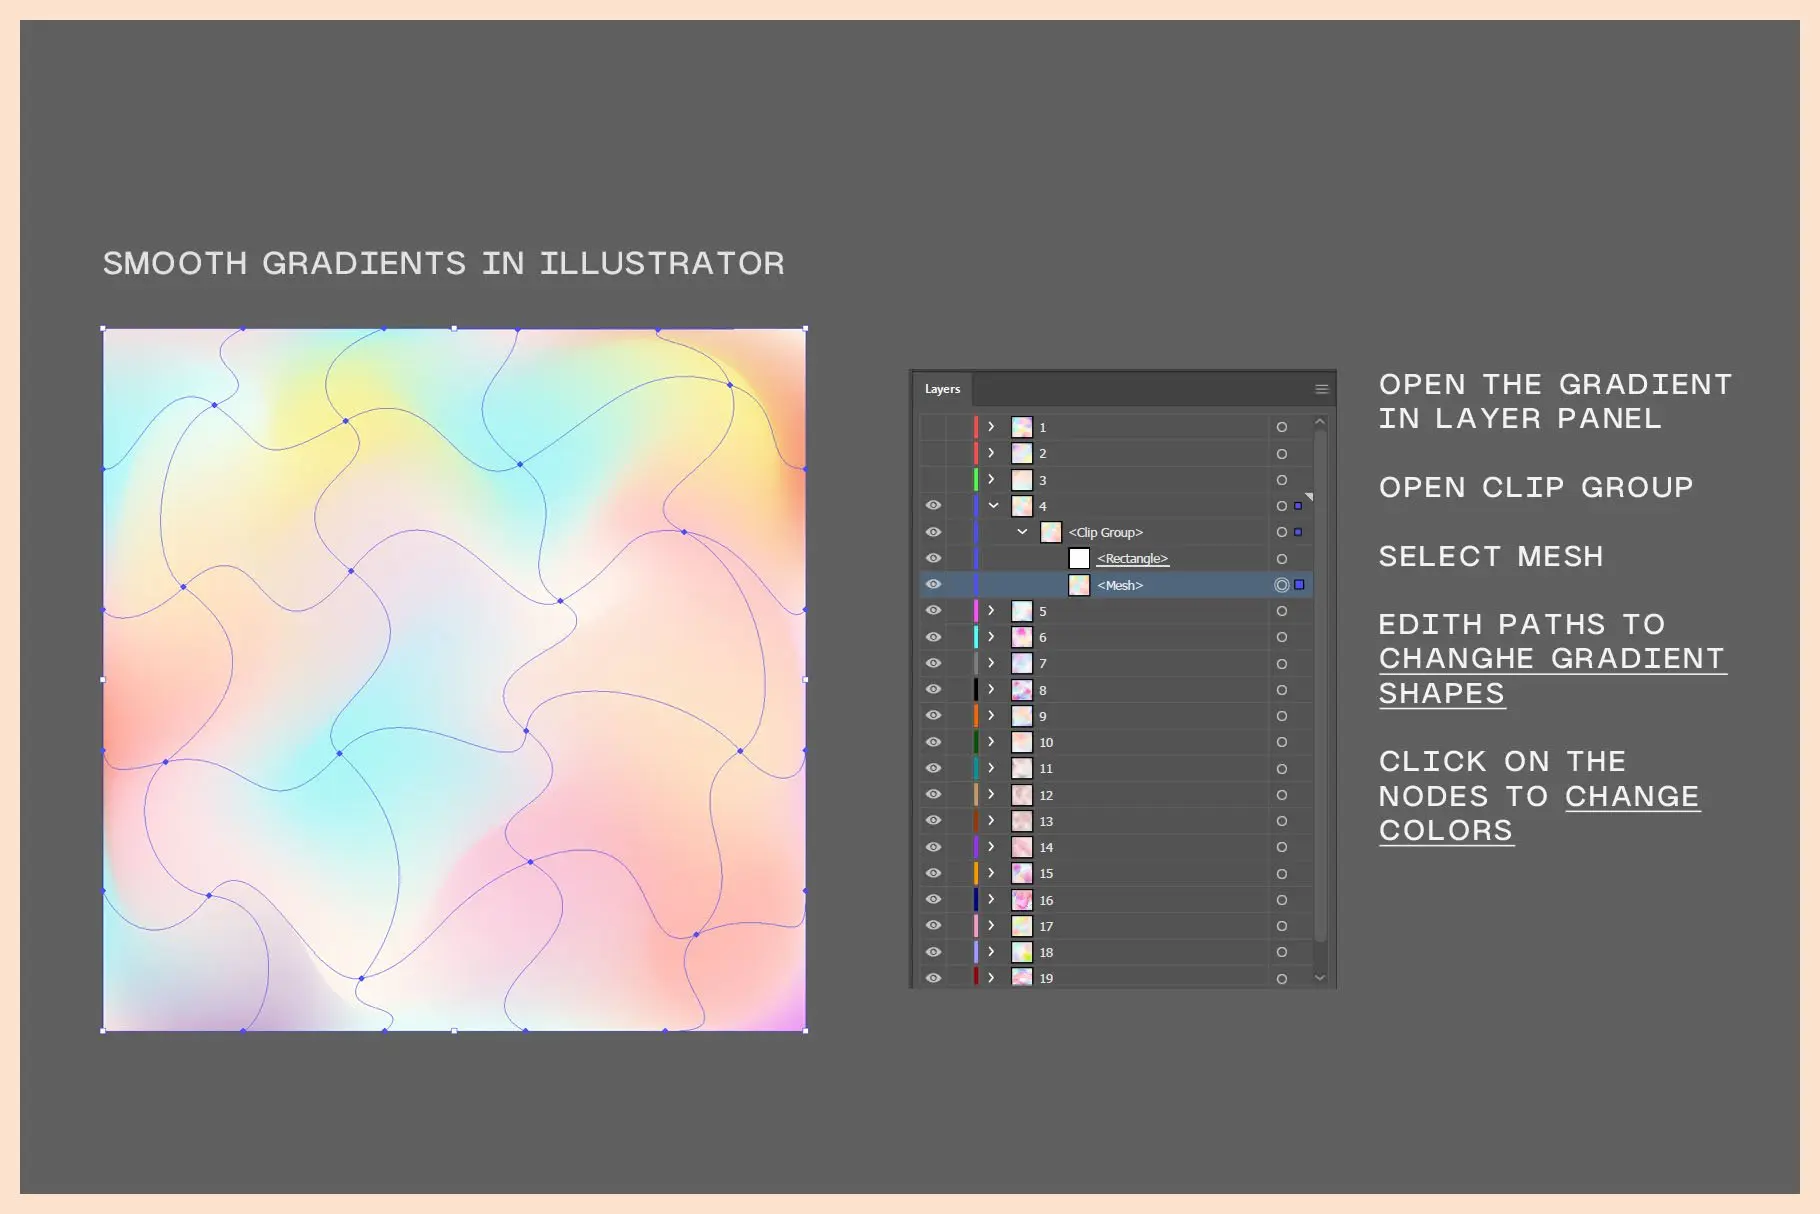Click the magenta color strip of layer 5
Viewport: 1820px width, 1214px height.
[x=976, y=611]
